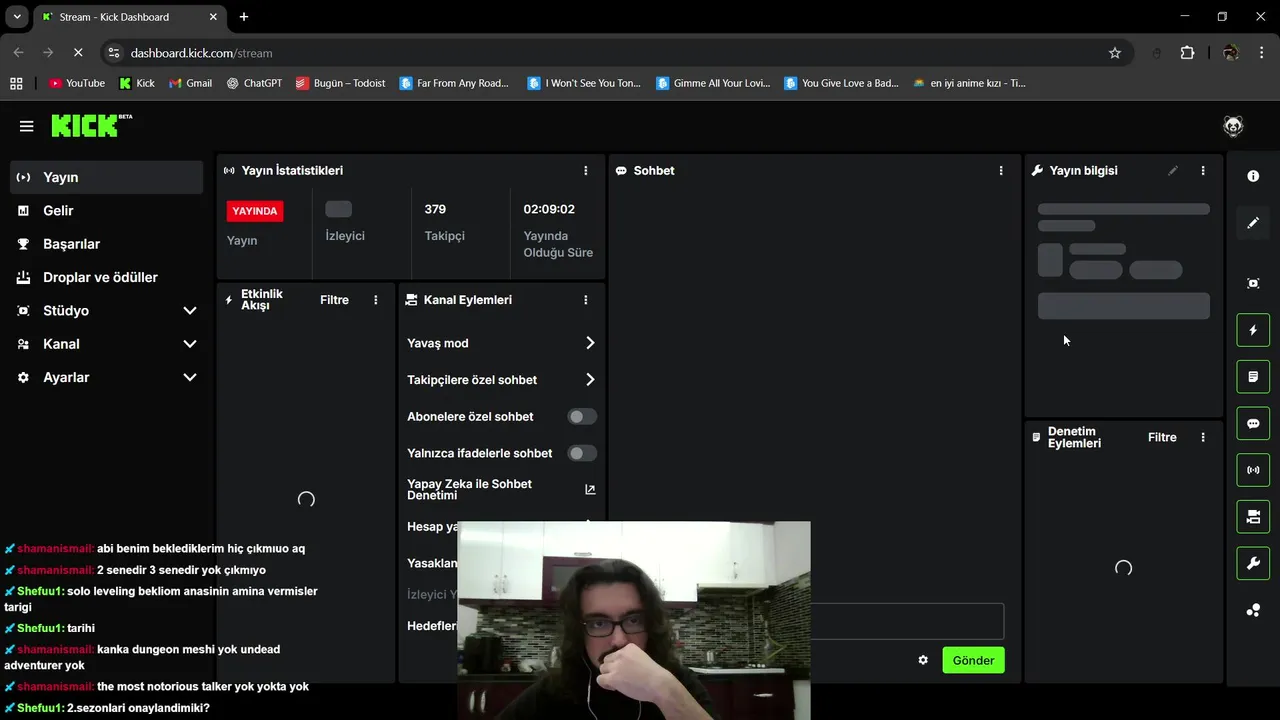Click the Chrome profile avatar in toolbar
The height and width of the screenshot is (720, 1280).
coord(1231,53)
